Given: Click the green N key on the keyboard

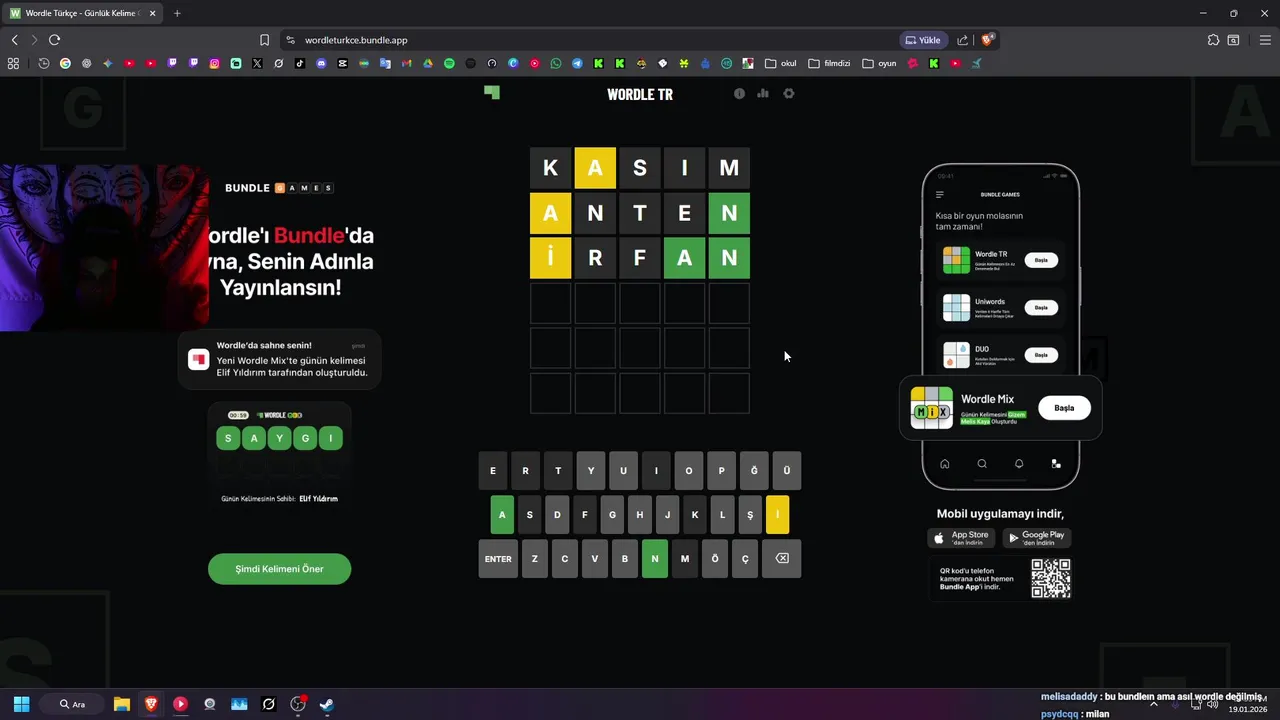Looking at the screenshot, I should click(655, 559).
